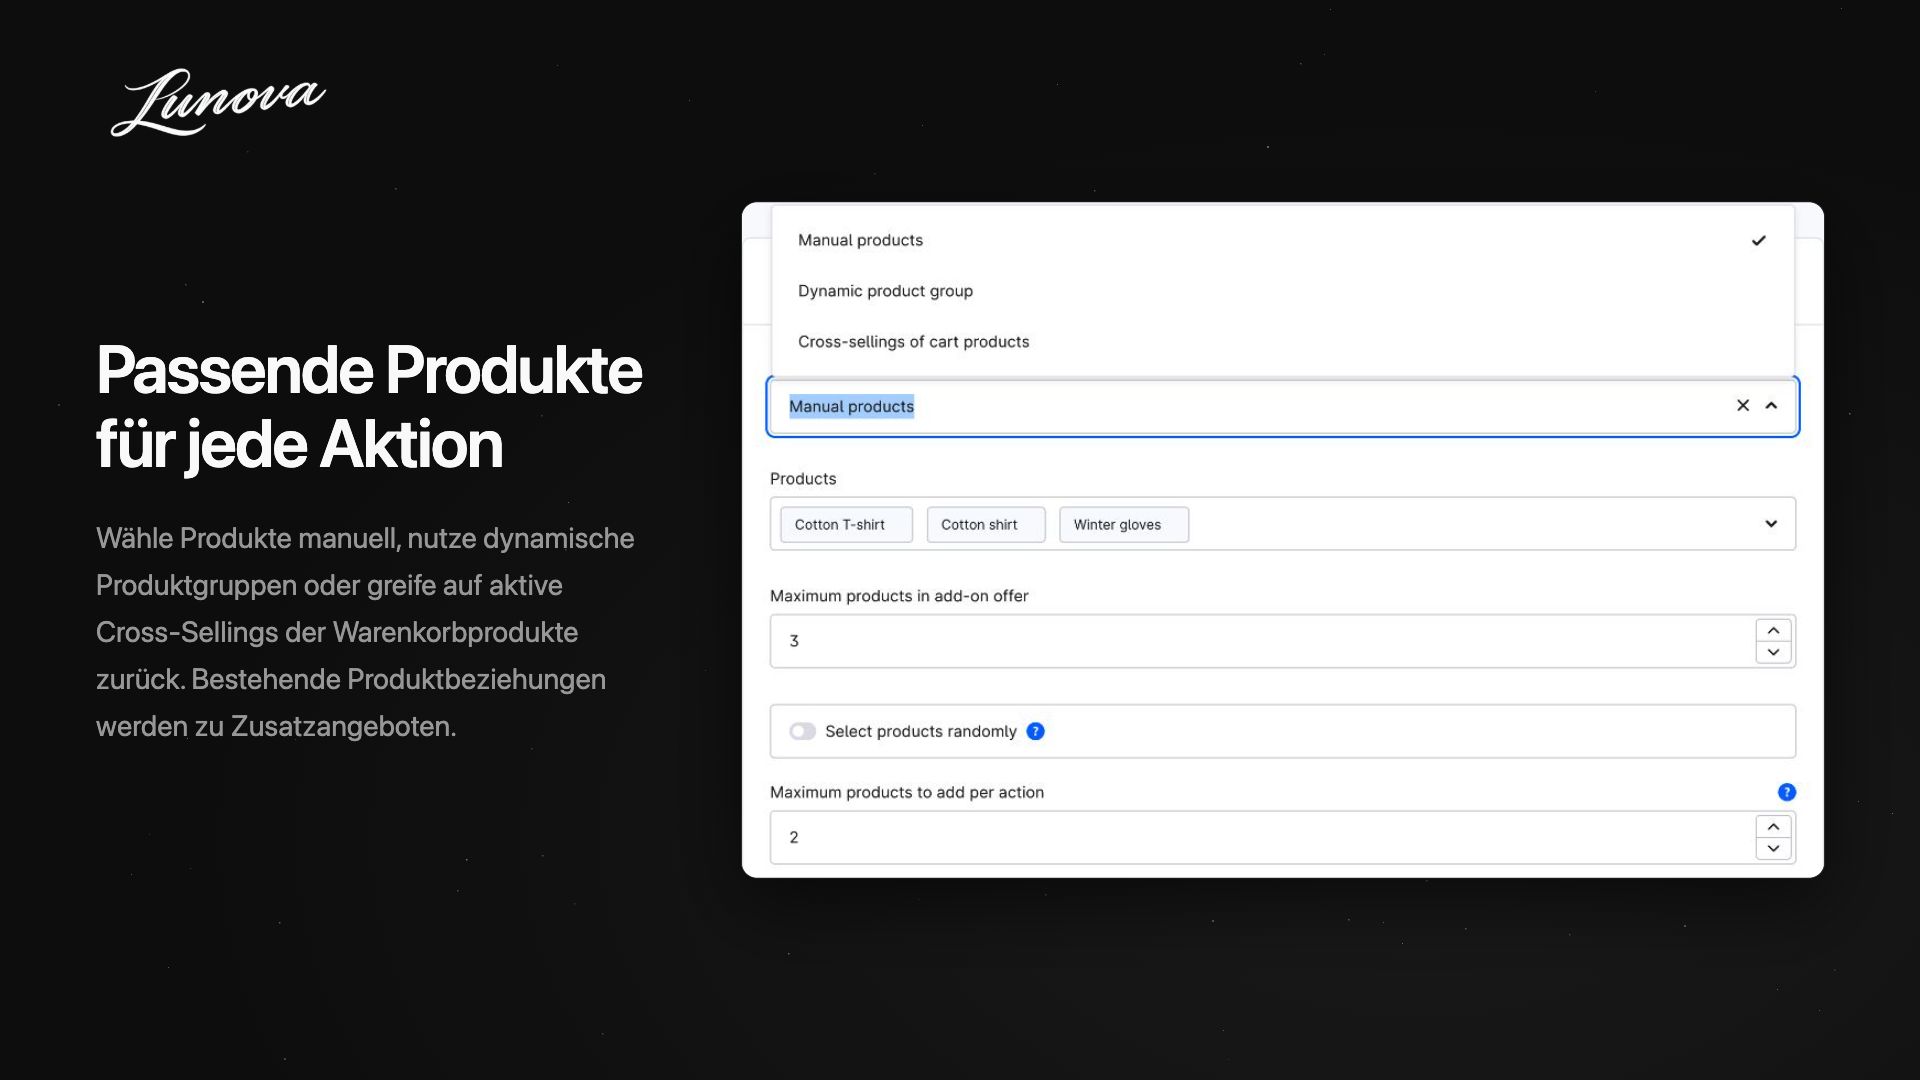Increase maximum products in add-on offer

click(x=1773, y=630)
